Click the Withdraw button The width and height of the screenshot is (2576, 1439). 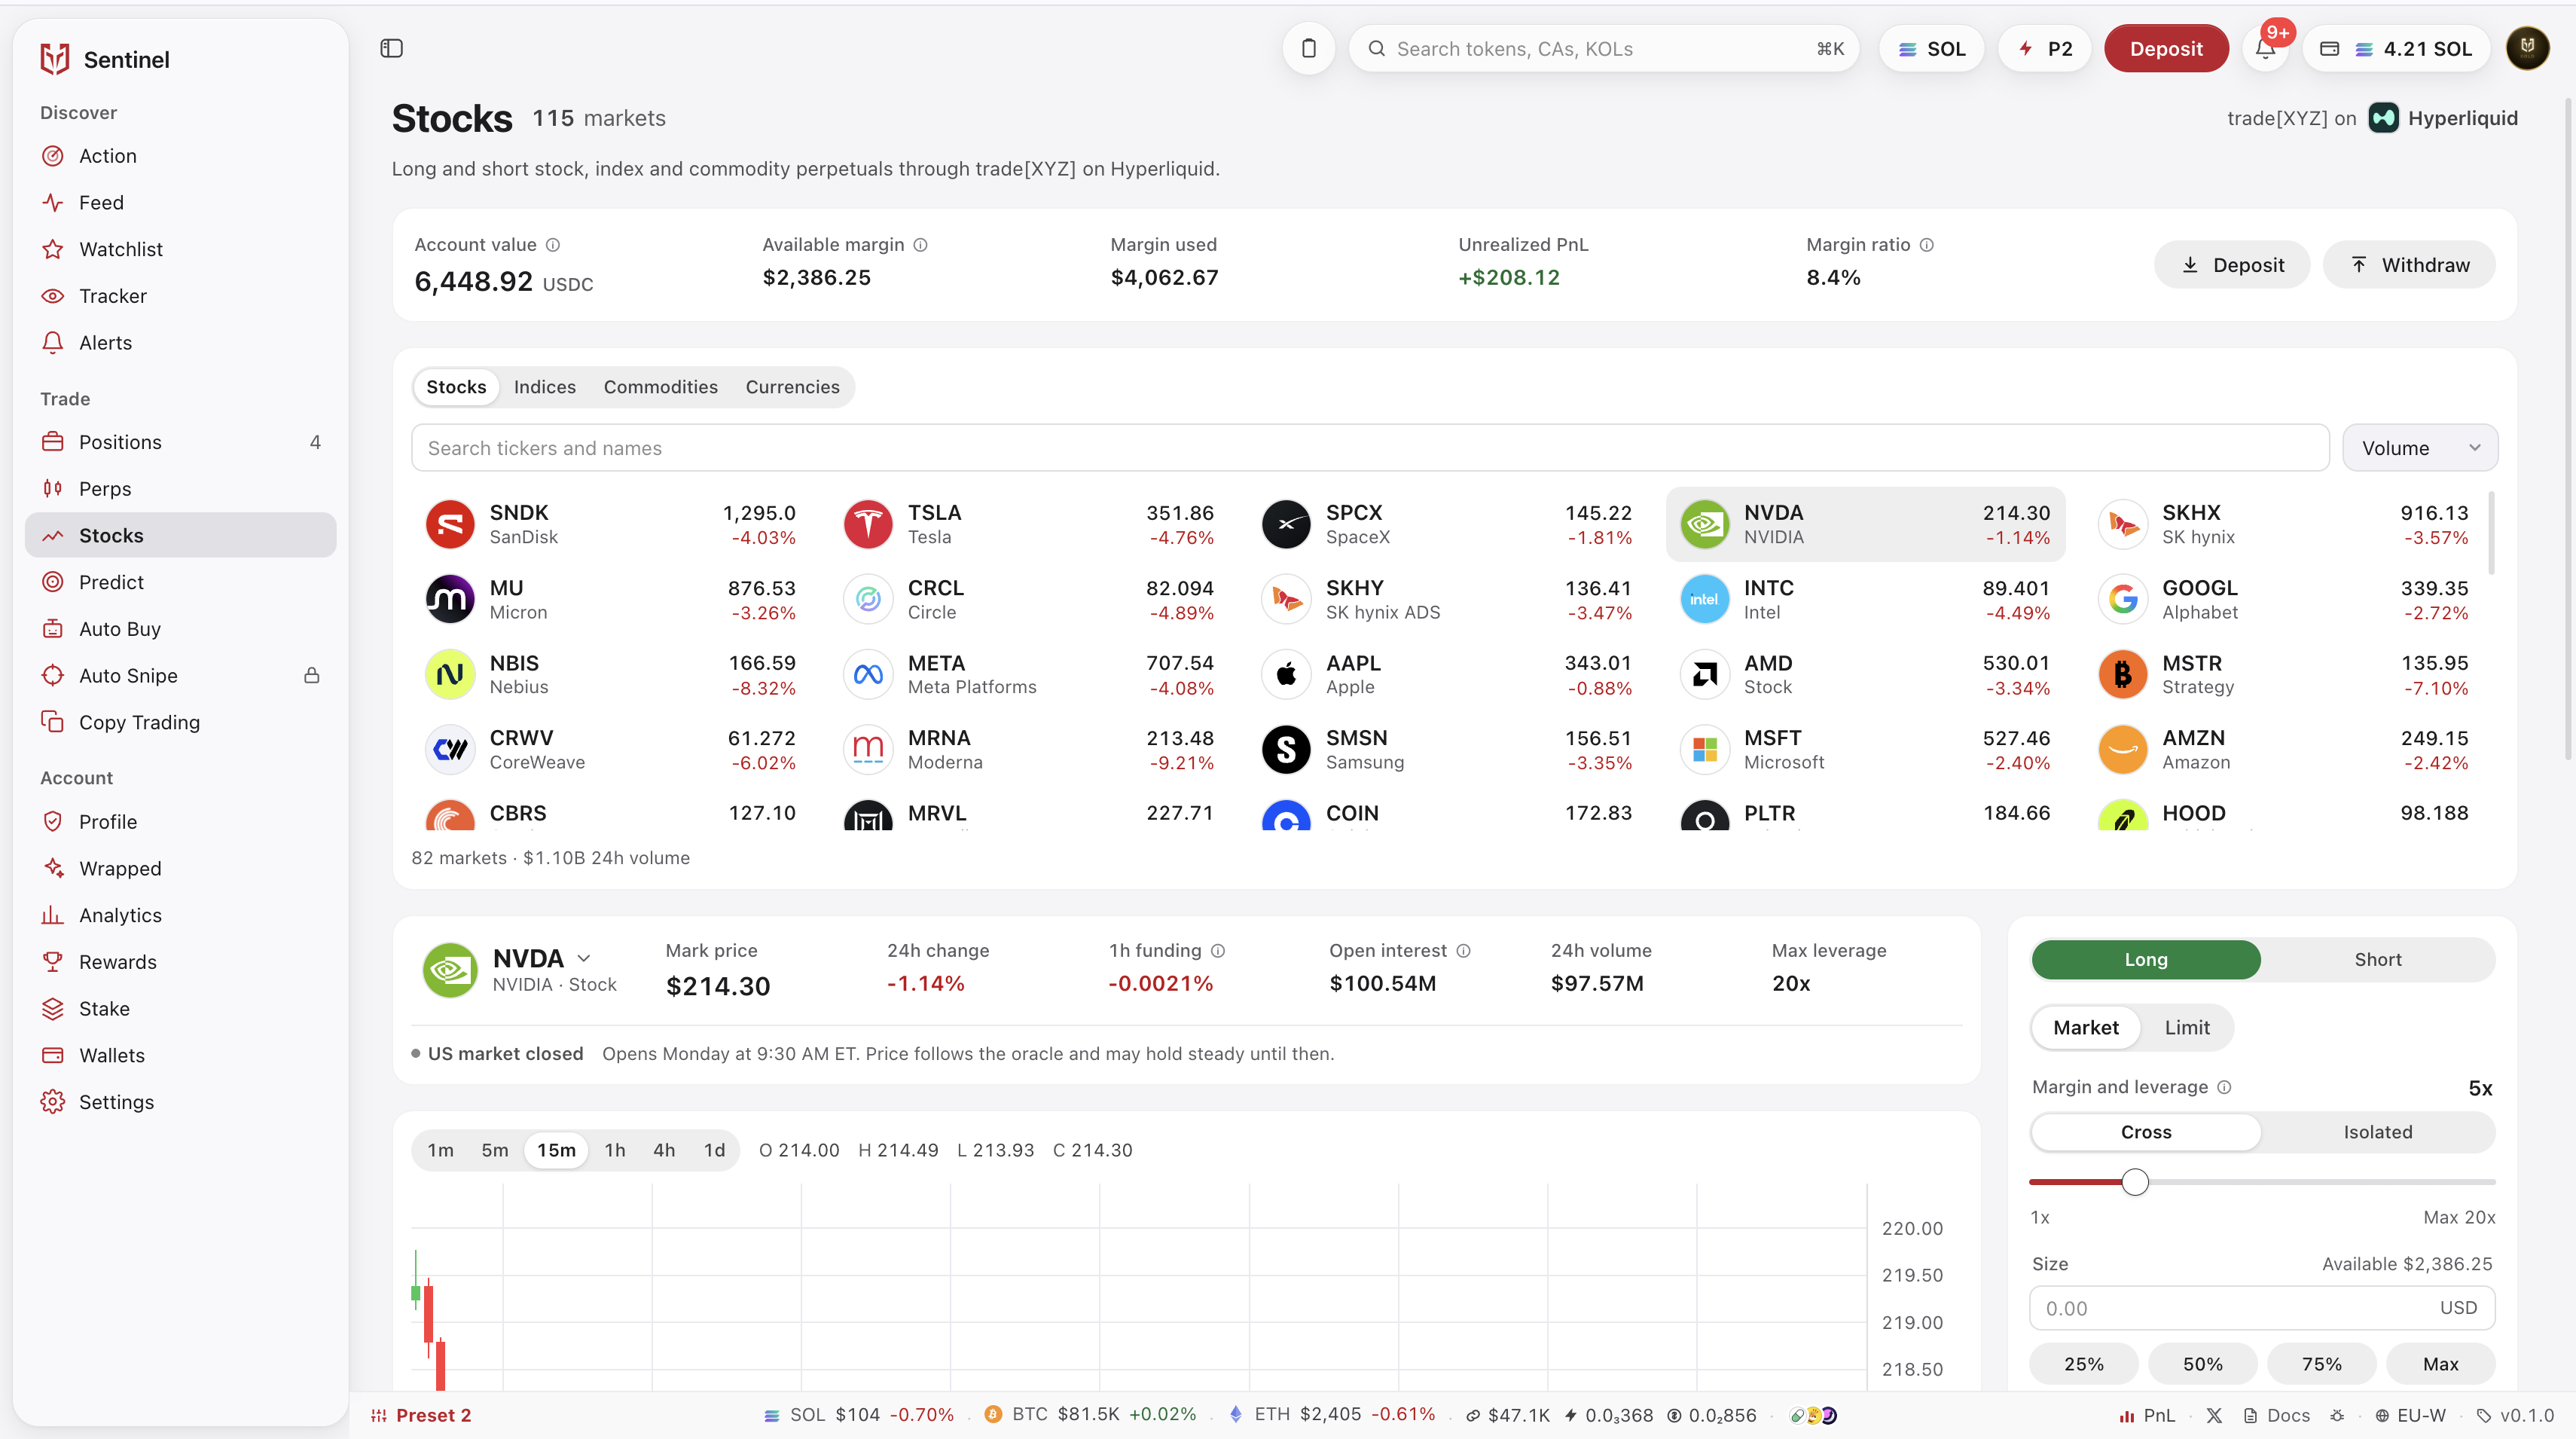[2409, 265]
